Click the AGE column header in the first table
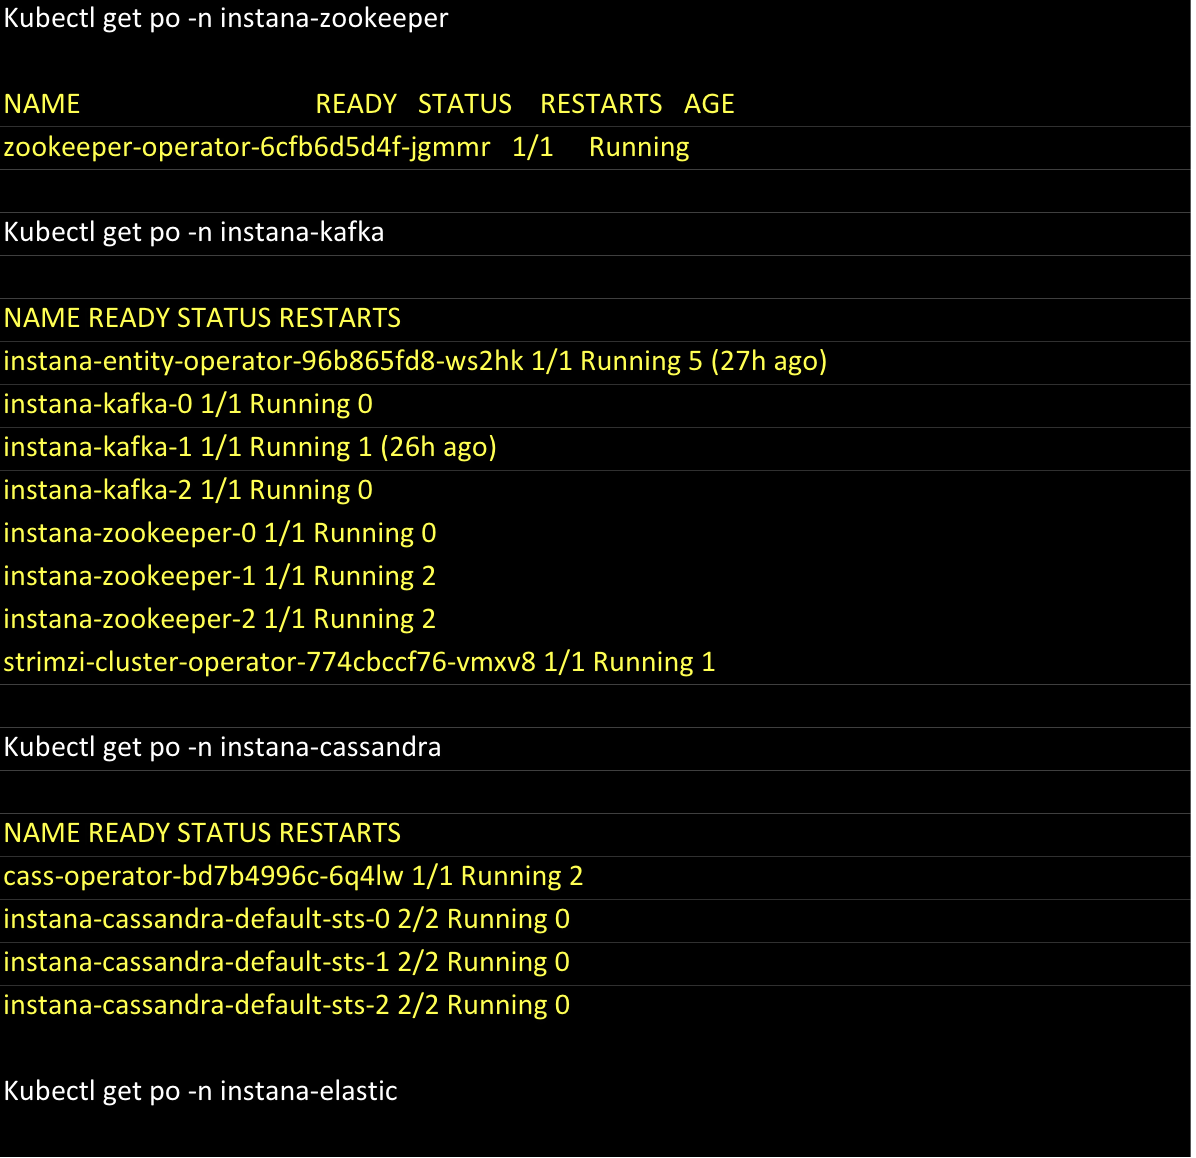 tap(709, 104)
